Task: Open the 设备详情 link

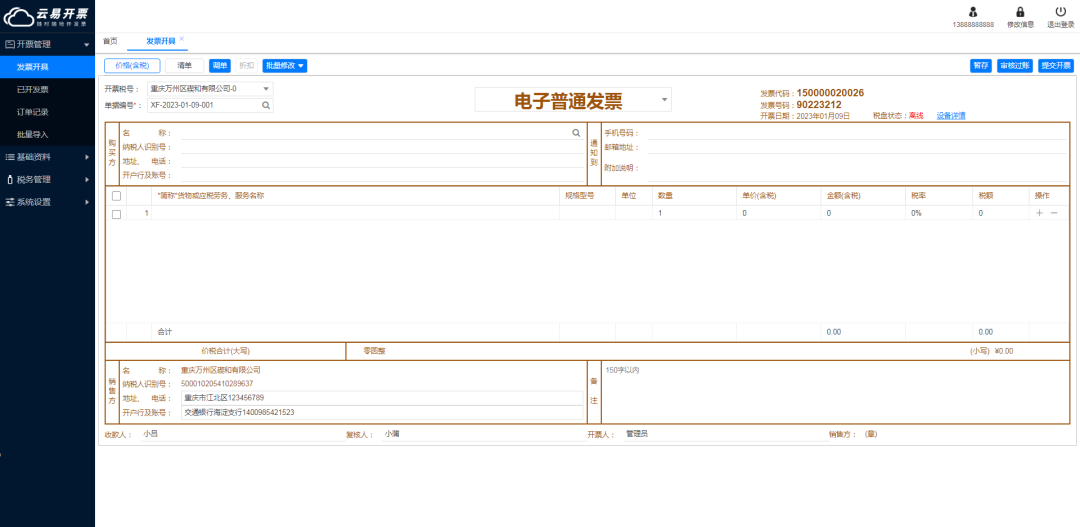Action: click(950, 116)
